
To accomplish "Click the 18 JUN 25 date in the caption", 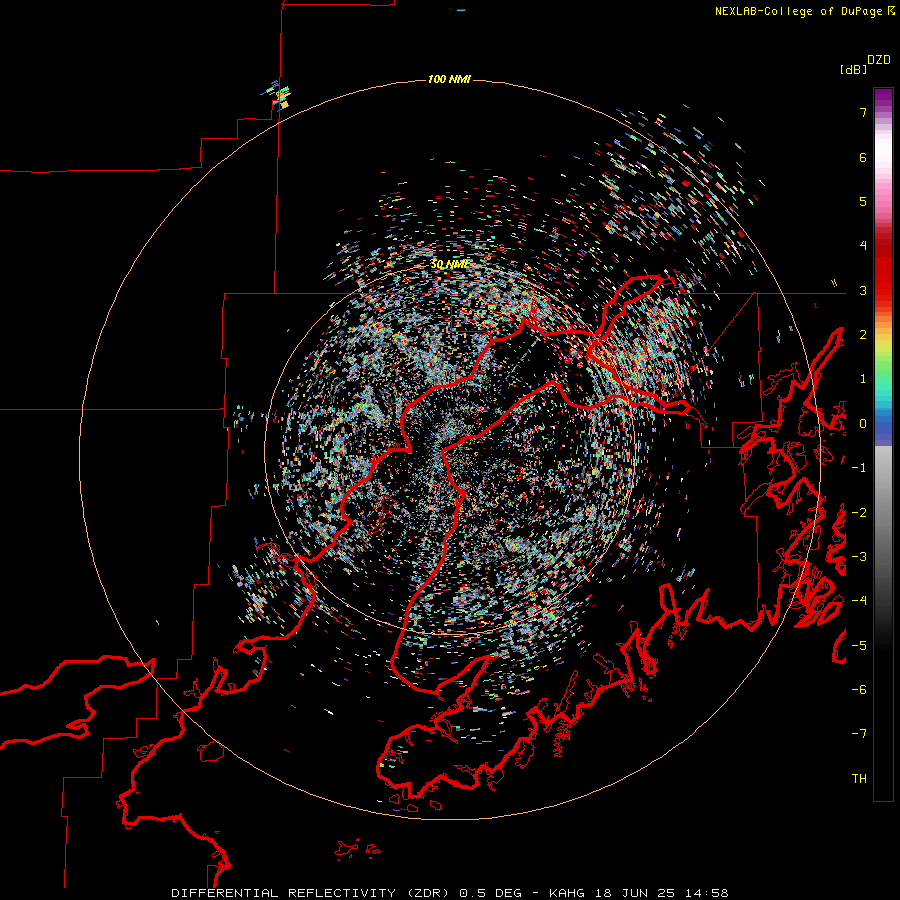I will (634, 893).
